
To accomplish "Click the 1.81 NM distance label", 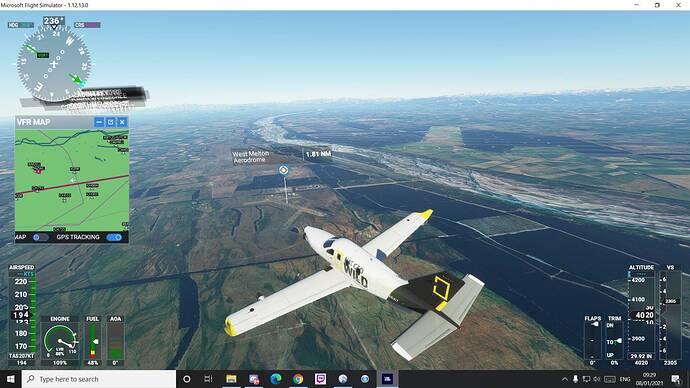I will (318, 154).
